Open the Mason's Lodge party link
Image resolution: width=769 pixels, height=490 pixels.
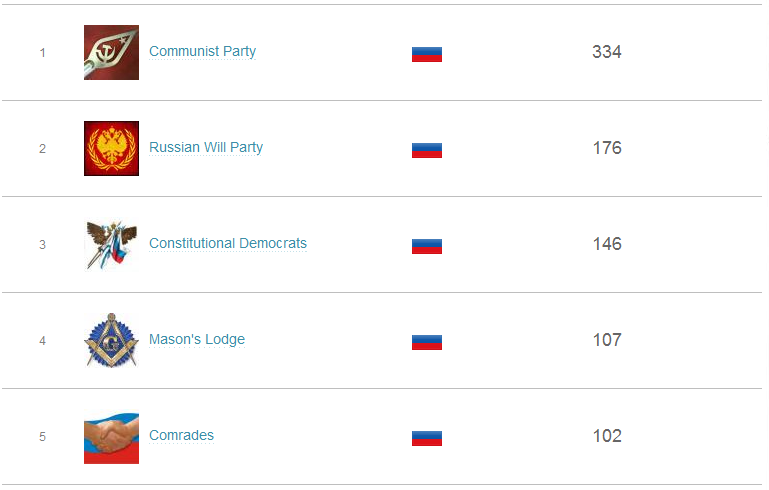pyautogui.click(x=196, y=339)
